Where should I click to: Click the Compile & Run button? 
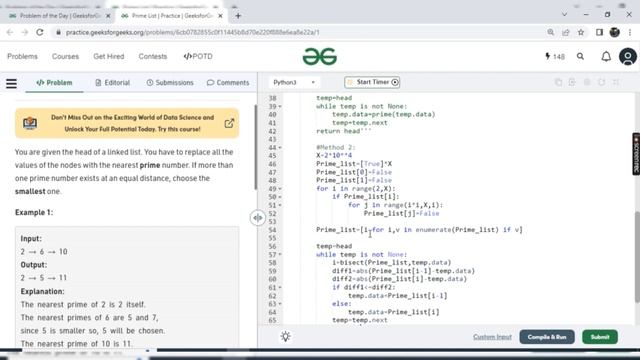(547, 337)
